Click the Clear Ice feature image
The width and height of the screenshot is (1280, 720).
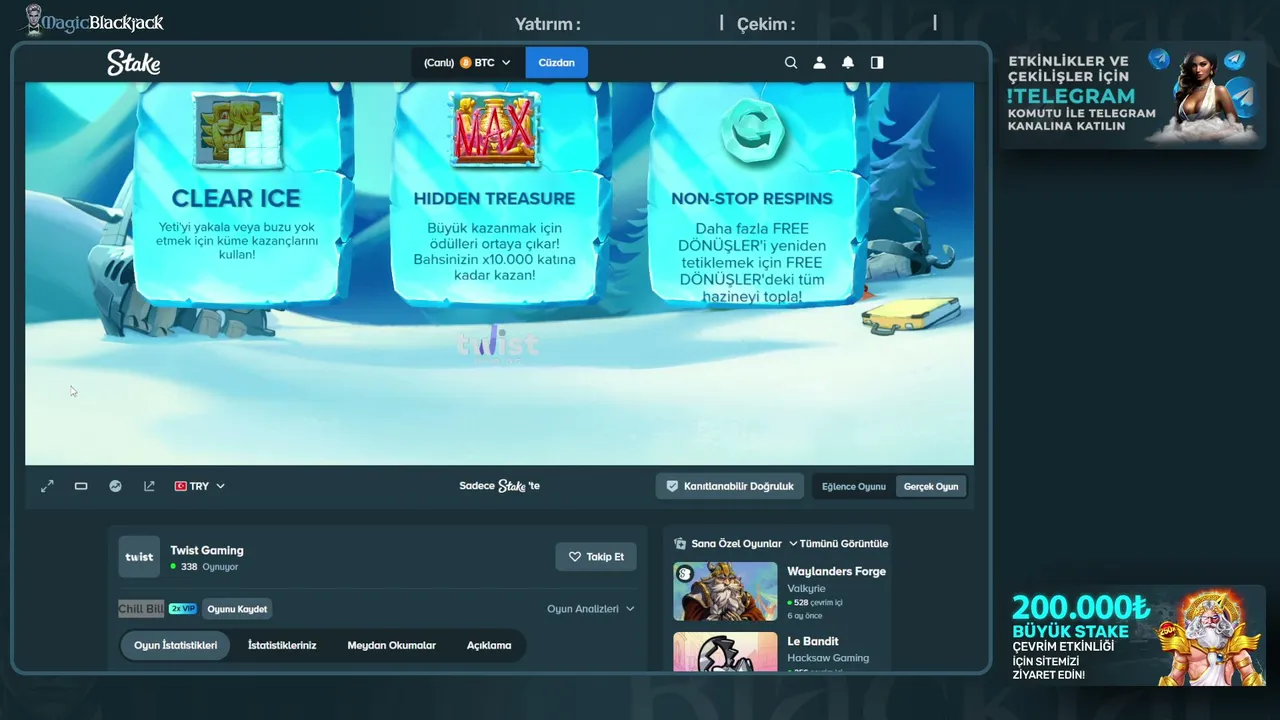(238, 130)
